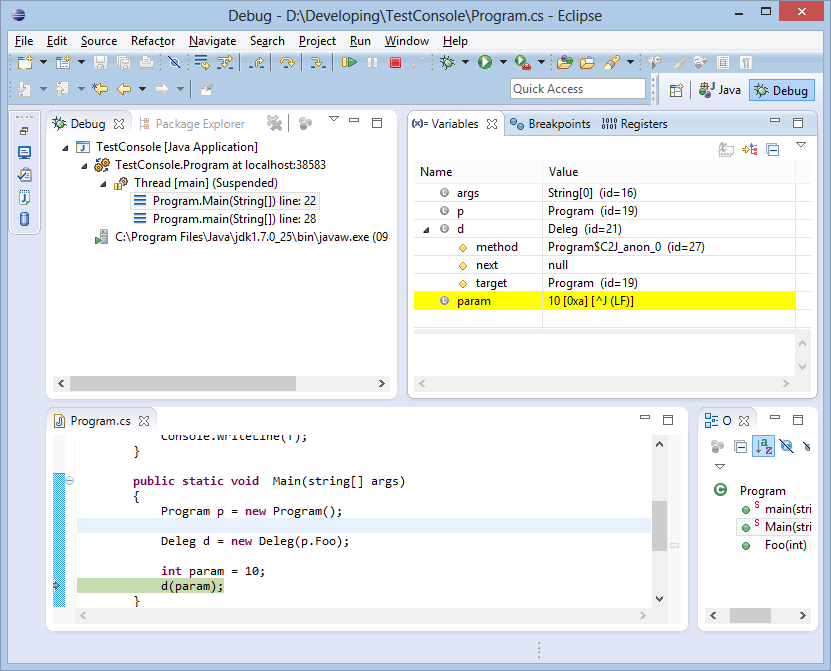
Task: Select stack frame Program.main line 28
Action: [234, 219]
